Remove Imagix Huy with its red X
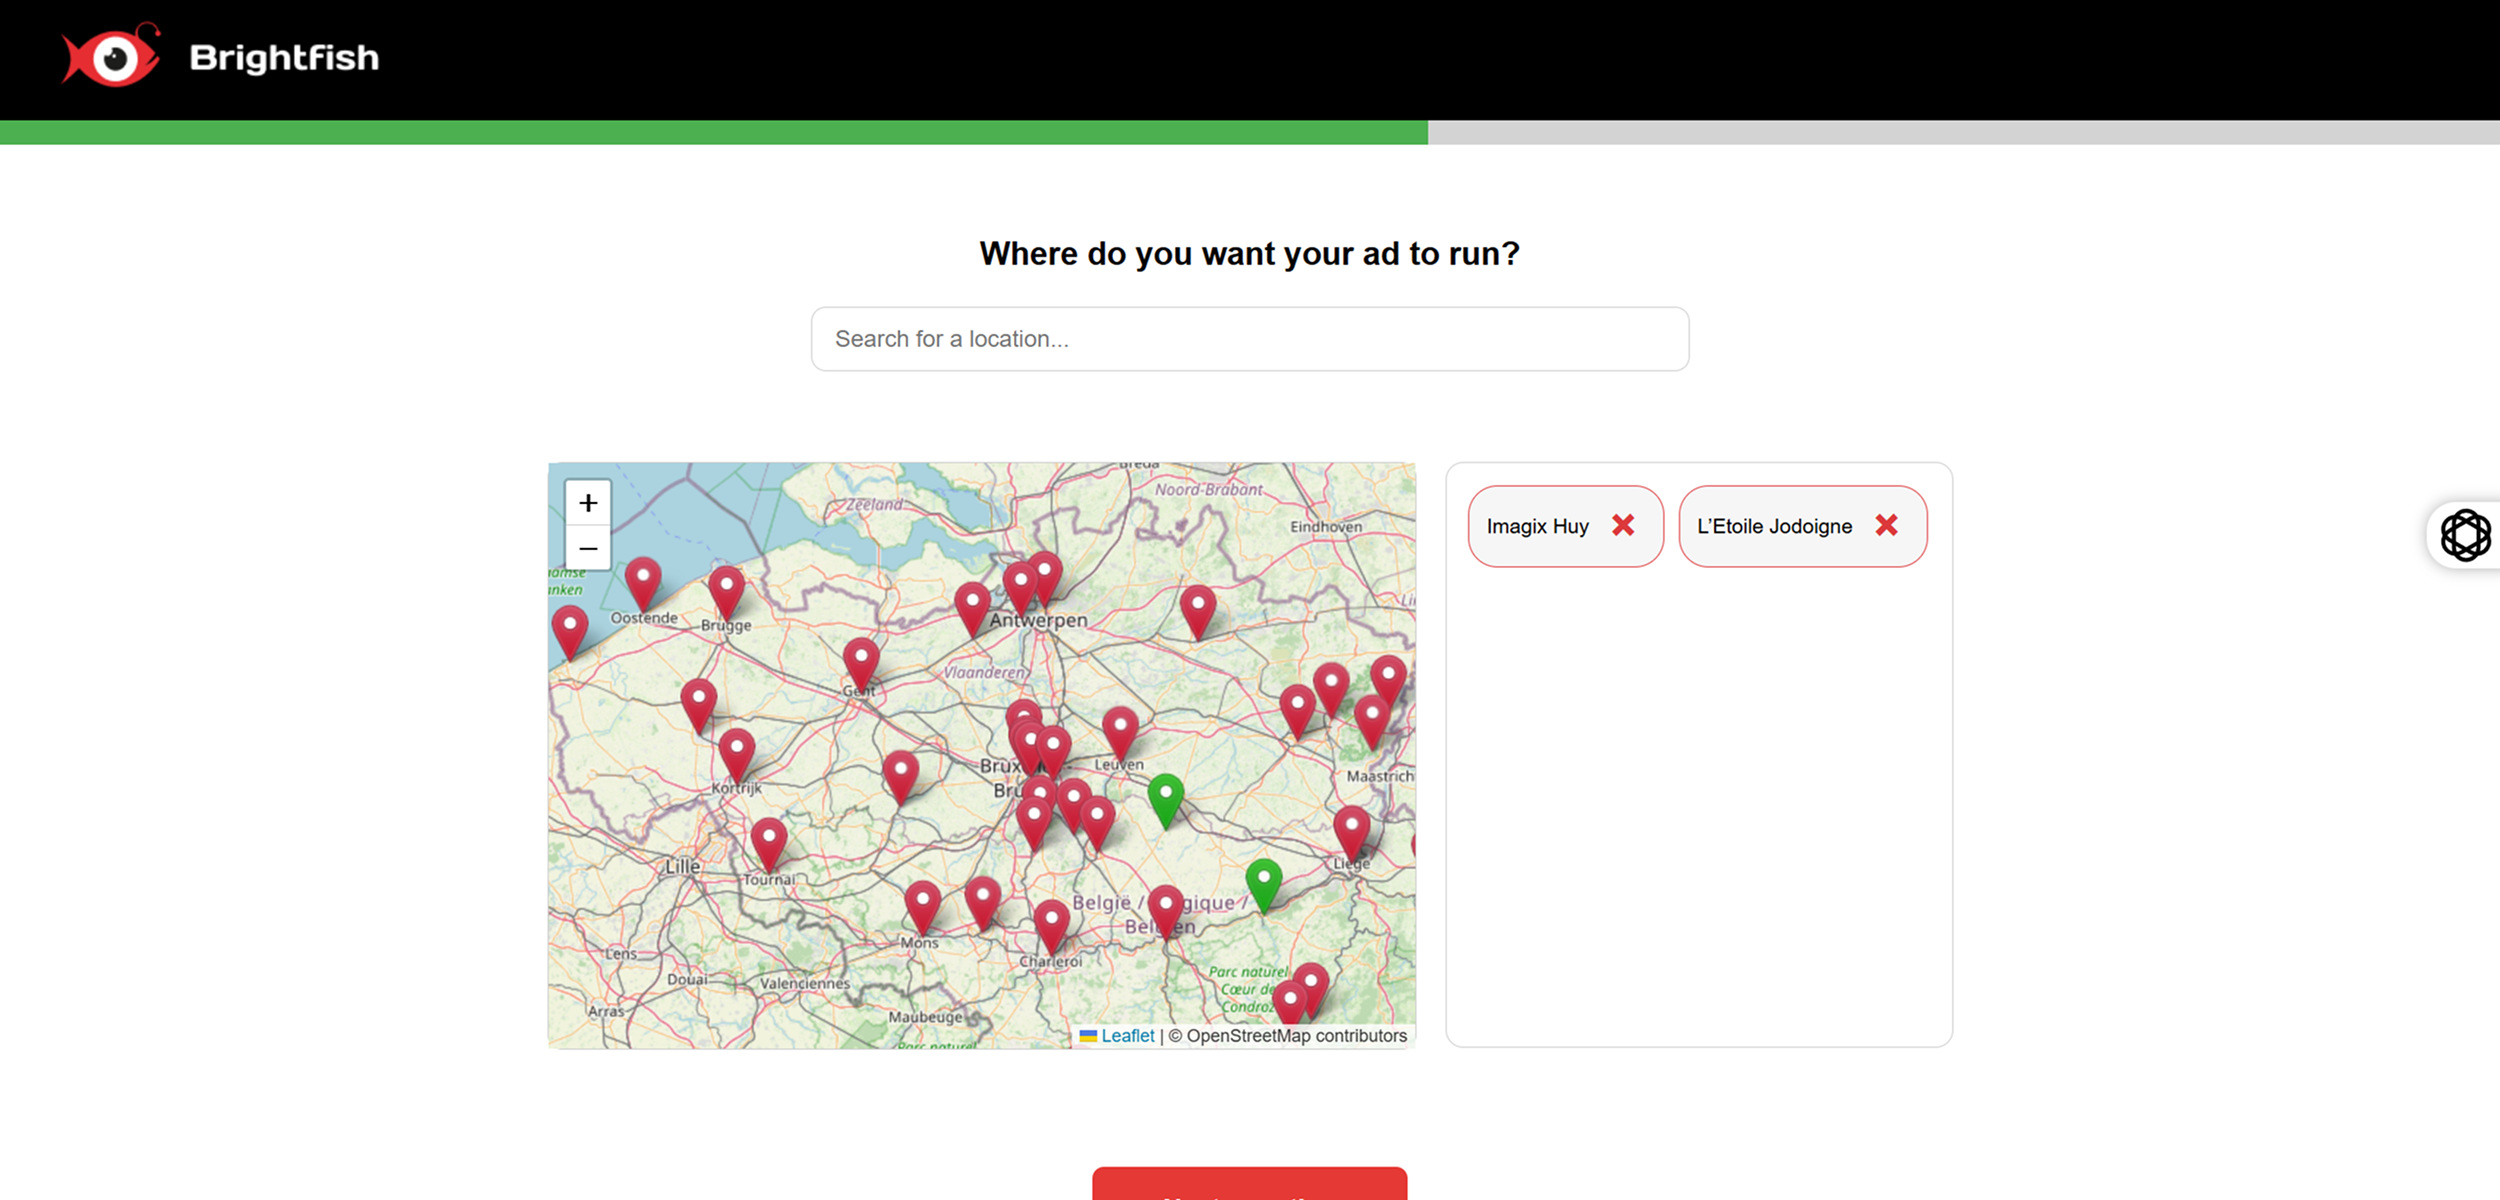The width and height of the screenshot is (2500, 1200). click(1623, 525)
